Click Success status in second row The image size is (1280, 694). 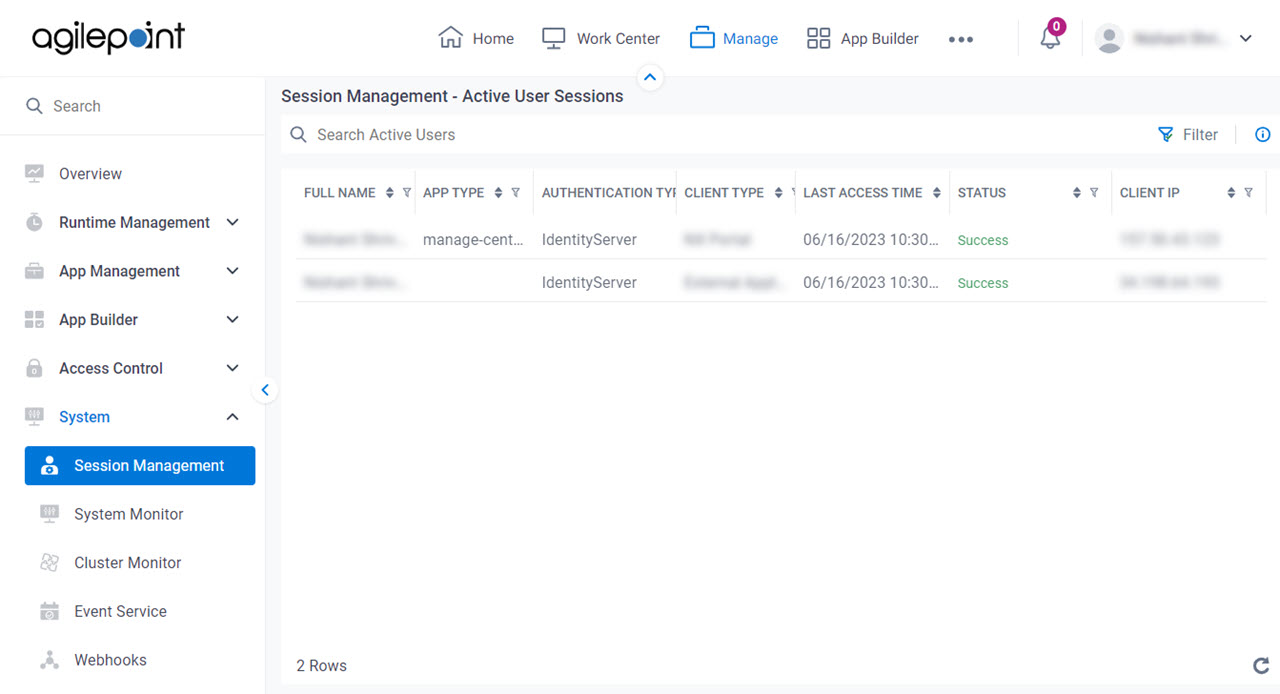click(x=983, y=283)
